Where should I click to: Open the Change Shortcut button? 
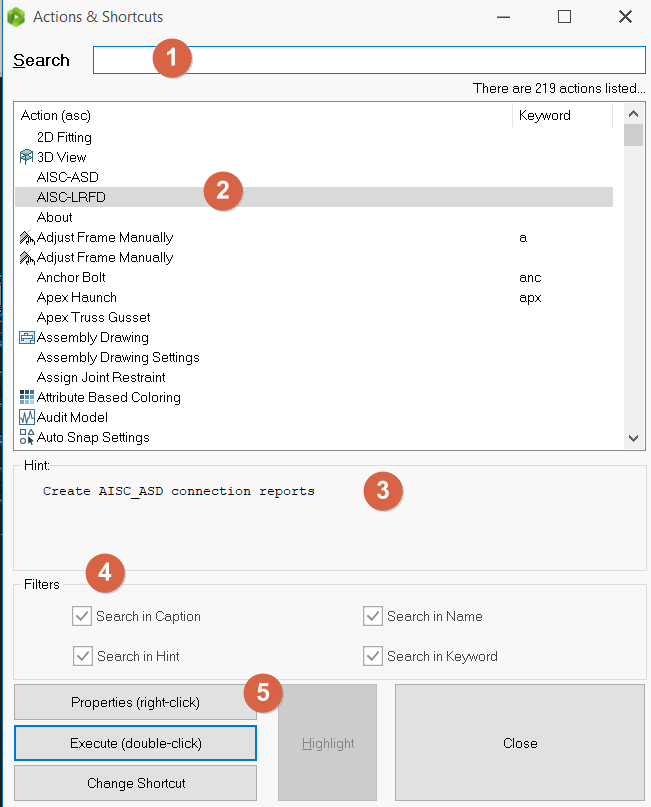(136, 783)
